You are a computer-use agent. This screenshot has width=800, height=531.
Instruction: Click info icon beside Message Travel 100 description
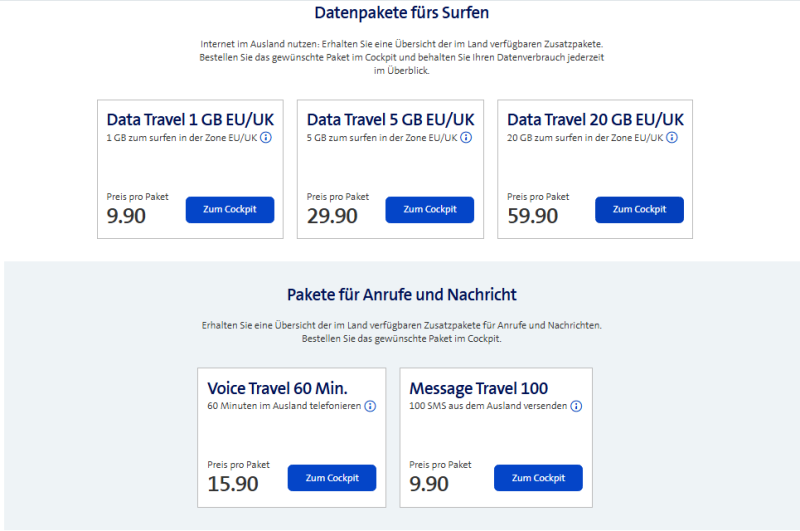pyautogui.click(x=576, y=406)
